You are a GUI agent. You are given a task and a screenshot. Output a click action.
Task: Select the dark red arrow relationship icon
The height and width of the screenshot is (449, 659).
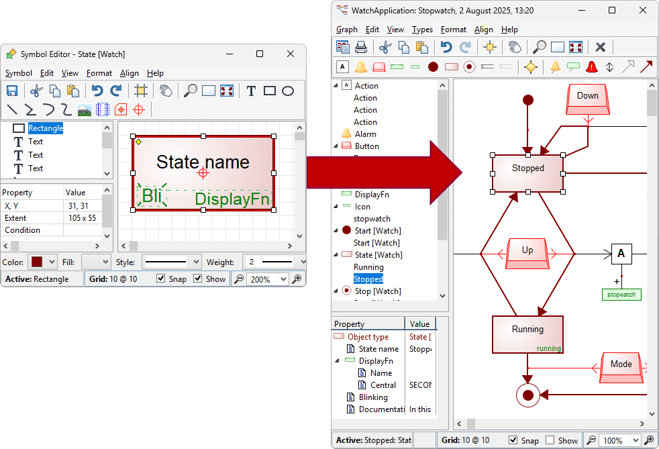pyautogui.click(x=646, y=67)
